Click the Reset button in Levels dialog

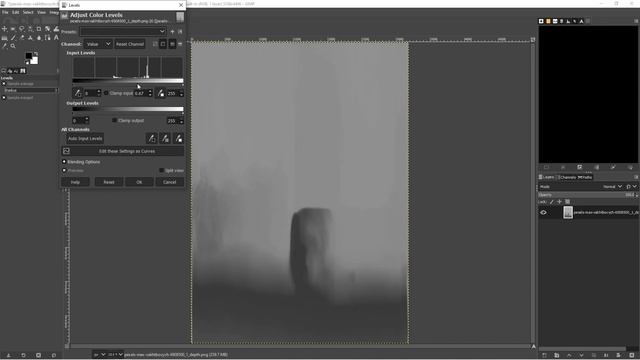pyautogui.click(x=109, y=182)
